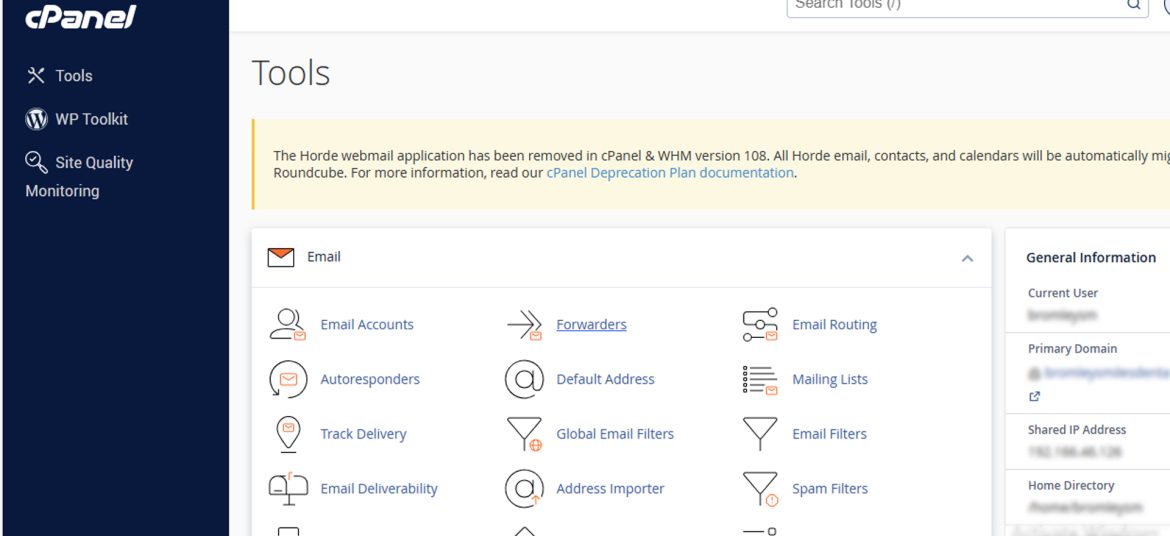Open the cPanel Deprecation Plan documentation link
The image size is (1170, 536).
coord(670,173)
